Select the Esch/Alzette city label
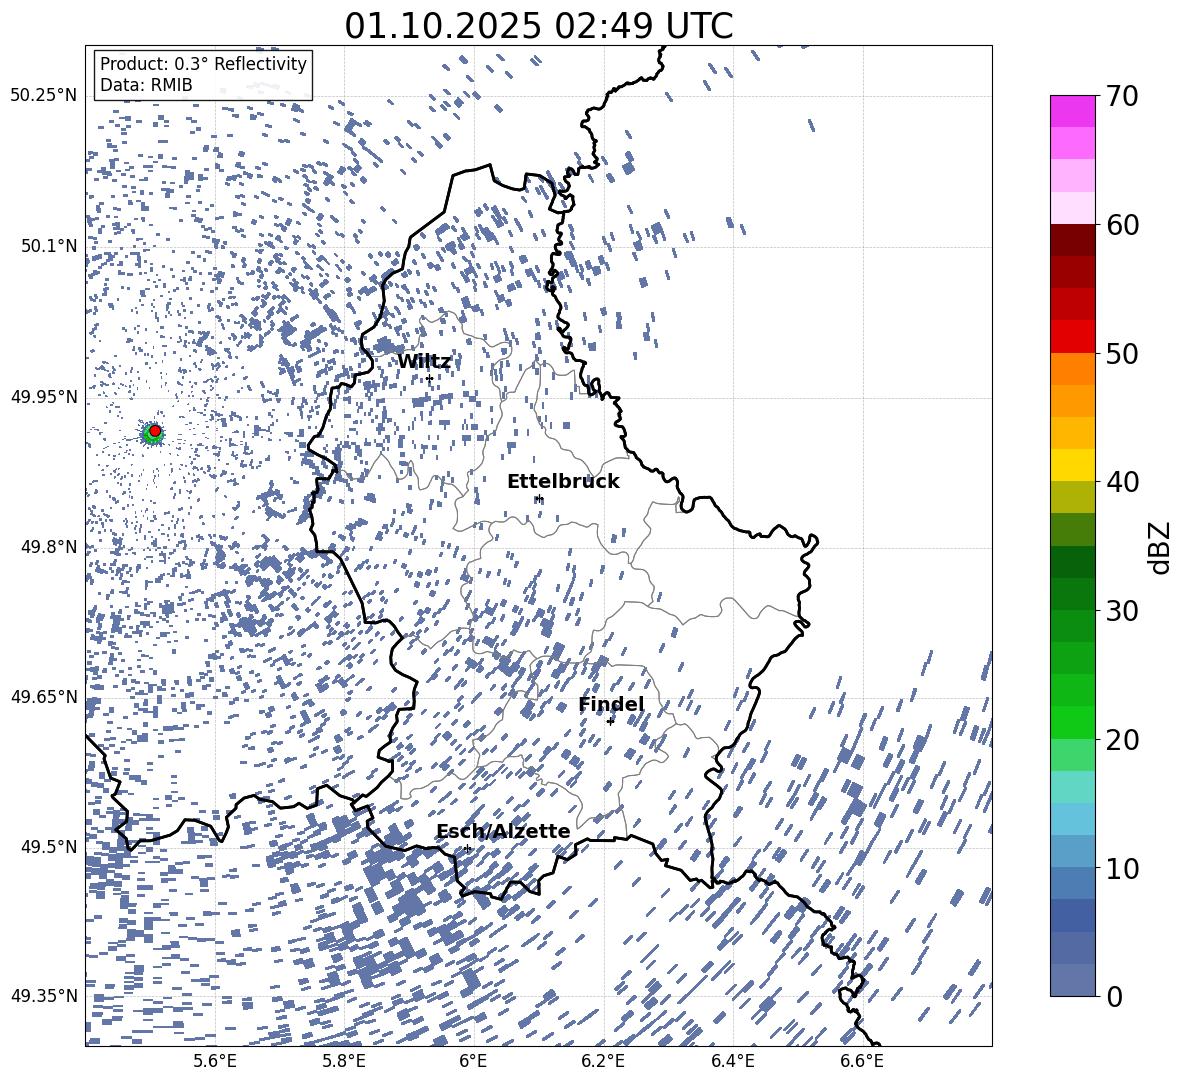Image resolution: width=1184 pixels, height=1081 pixels. point(502,831)
